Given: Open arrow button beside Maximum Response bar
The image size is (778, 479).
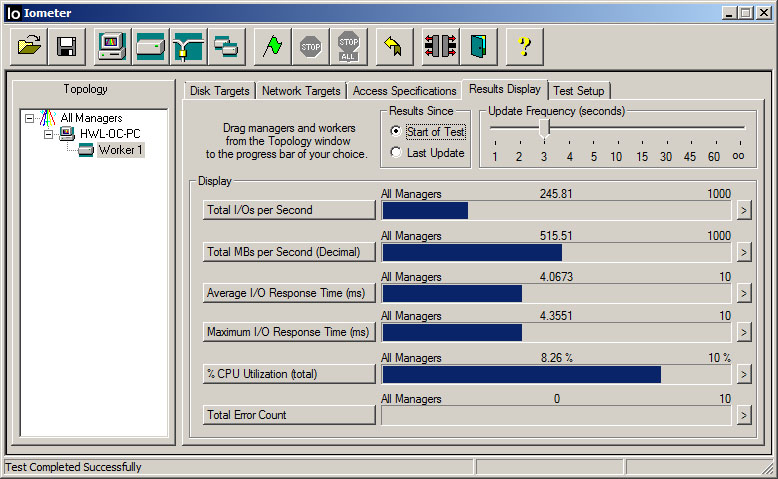Looking at the screenshot, I should tap(743, 332).
